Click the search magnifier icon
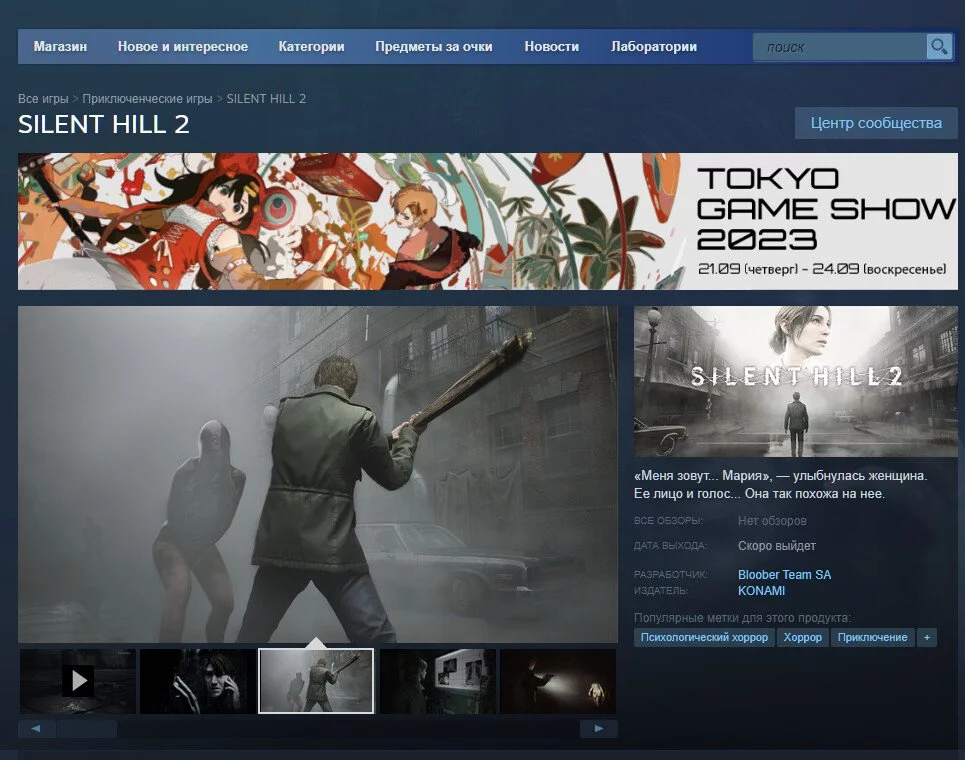Screen dimensions: 965x760 coord(939,47)
